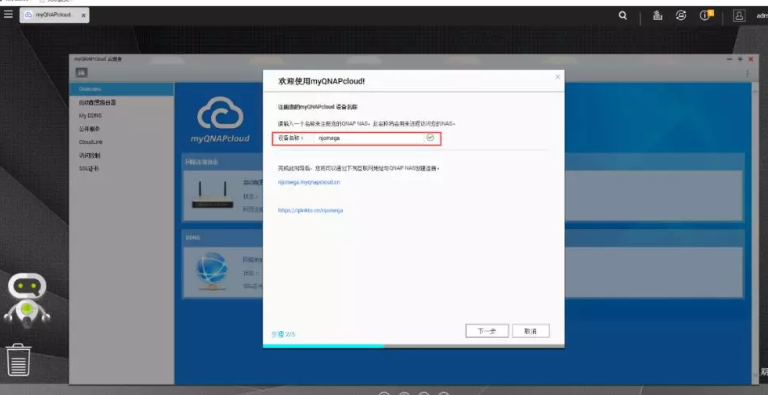Click the admin user profile icon
This screenshot has height=395, width=768.
pyautogui.click(x=739, y=16)
